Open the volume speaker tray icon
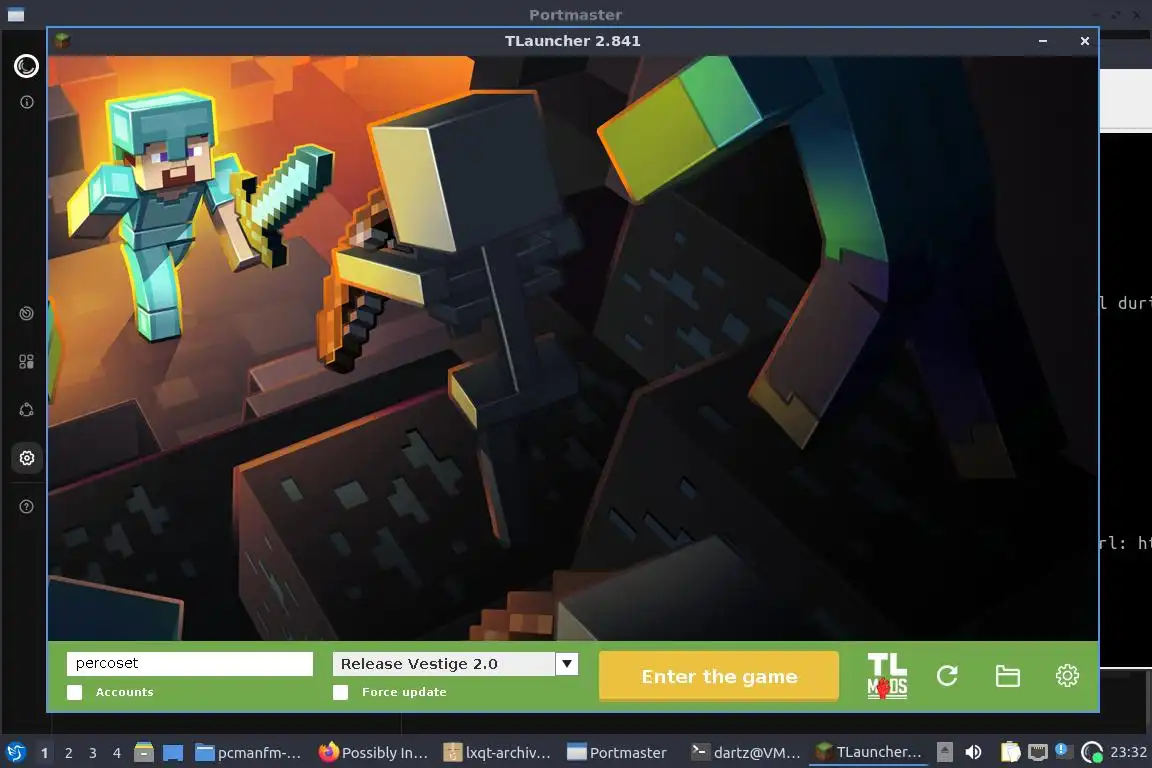 pyautogui.click(x=973, y=752)
